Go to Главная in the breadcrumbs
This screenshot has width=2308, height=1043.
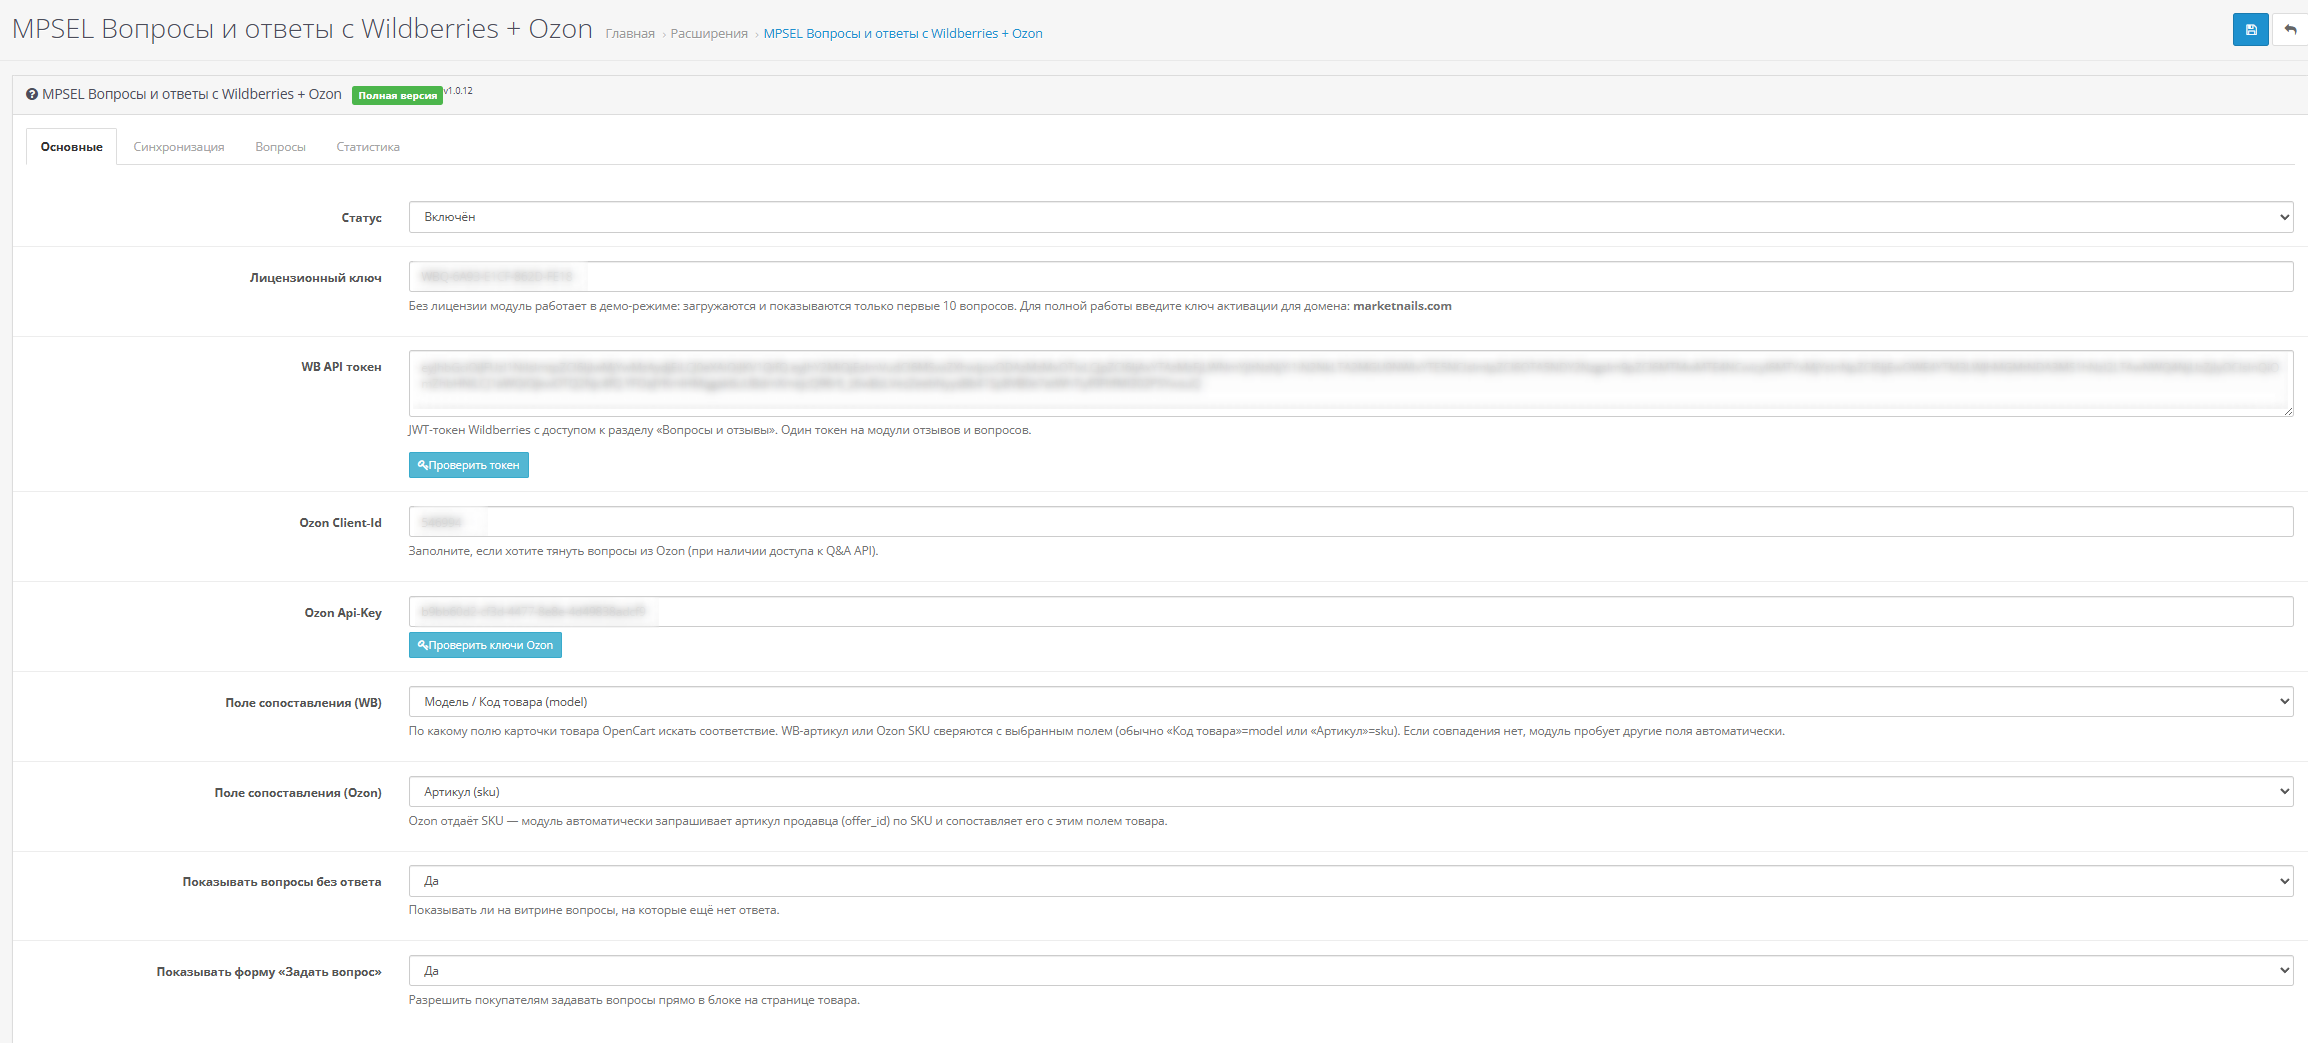(x=630, y=34)
